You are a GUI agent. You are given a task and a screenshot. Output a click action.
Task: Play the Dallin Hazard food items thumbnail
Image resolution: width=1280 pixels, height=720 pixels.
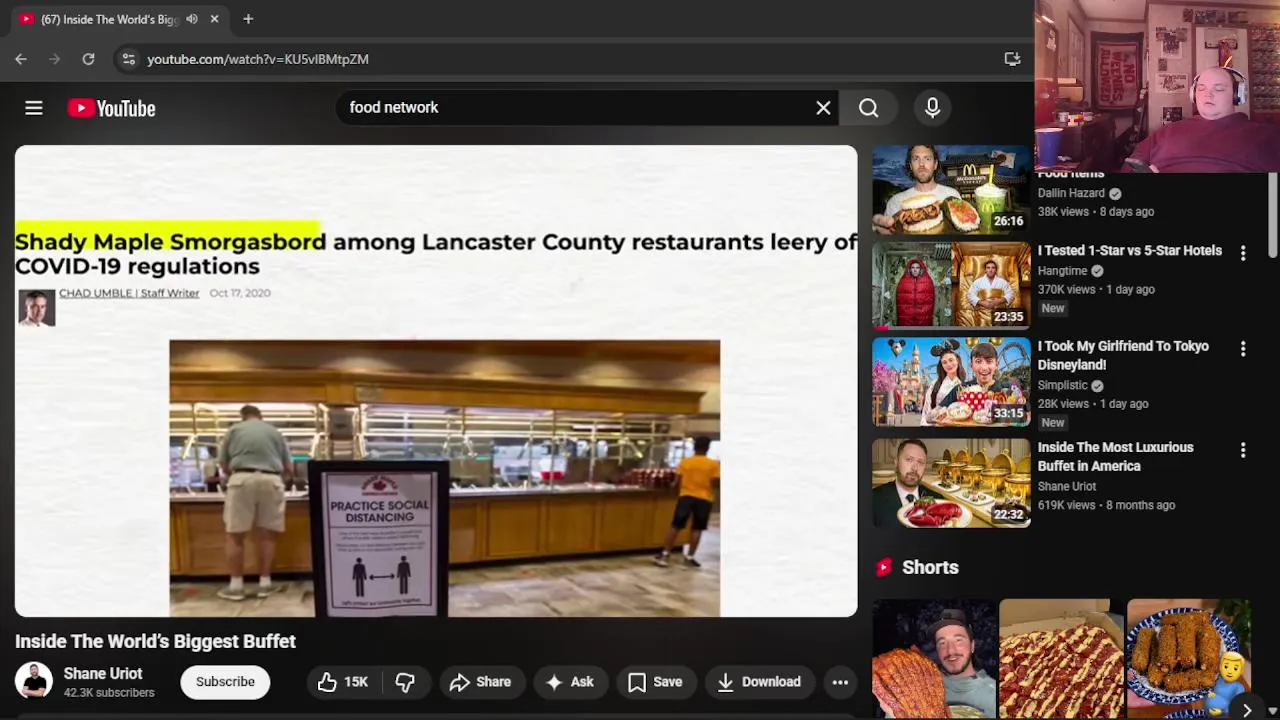tap(951, 190)
